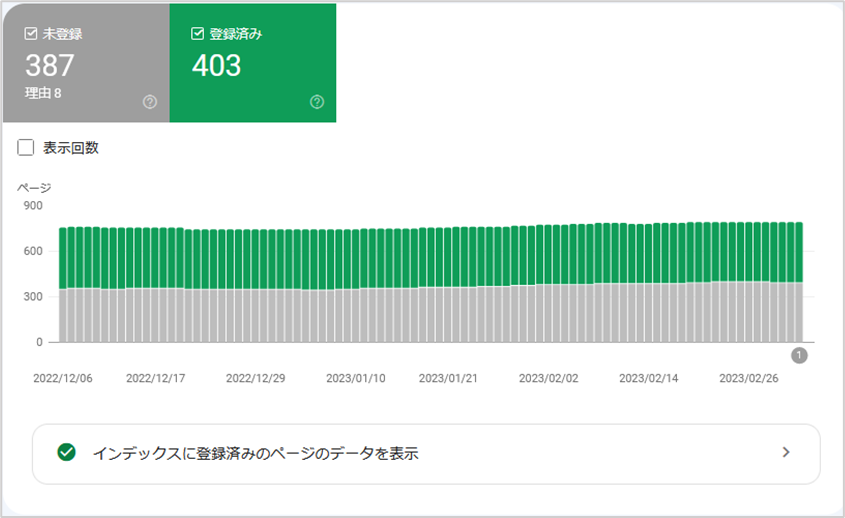Click the 理由 8 text

click(x=43, y=93)
